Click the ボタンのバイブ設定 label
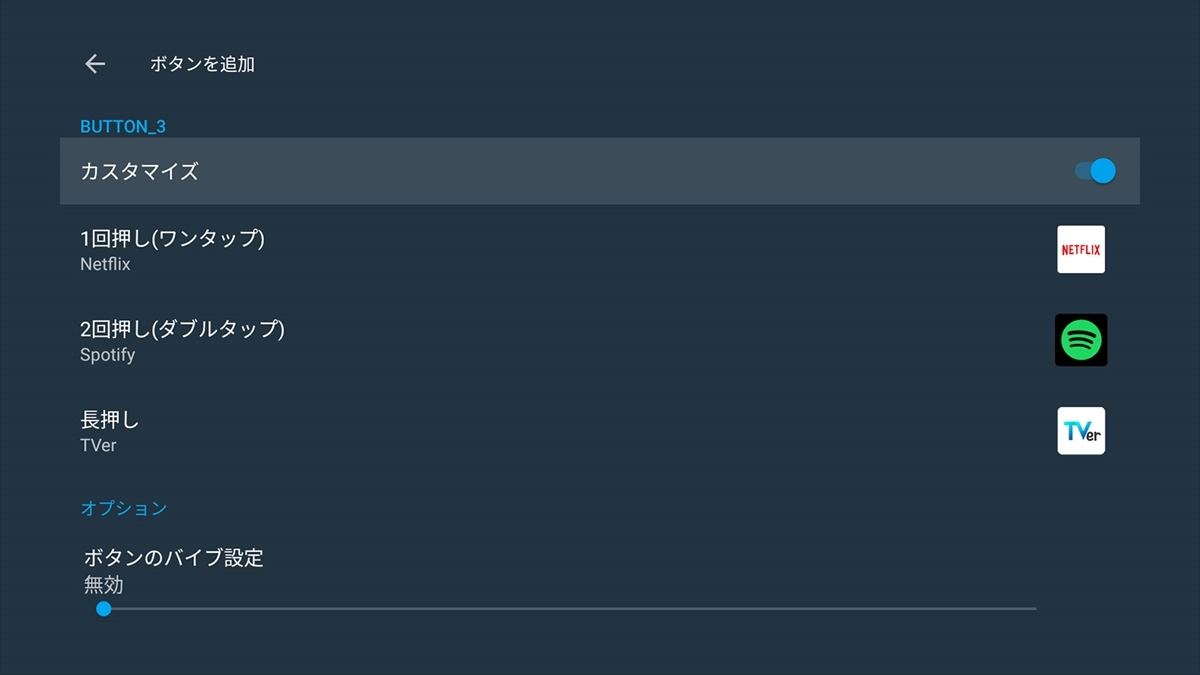 pyautogui.click(x=174, y=558)
